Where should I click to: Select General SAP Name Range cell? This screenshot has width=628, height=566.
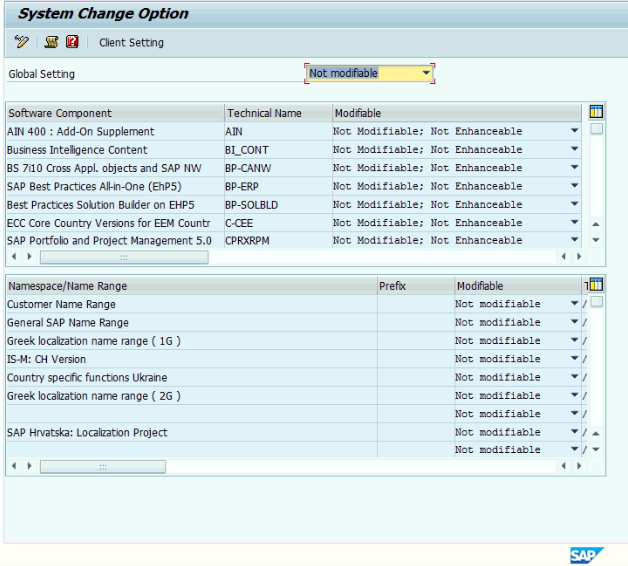click(x=191, y=322)
